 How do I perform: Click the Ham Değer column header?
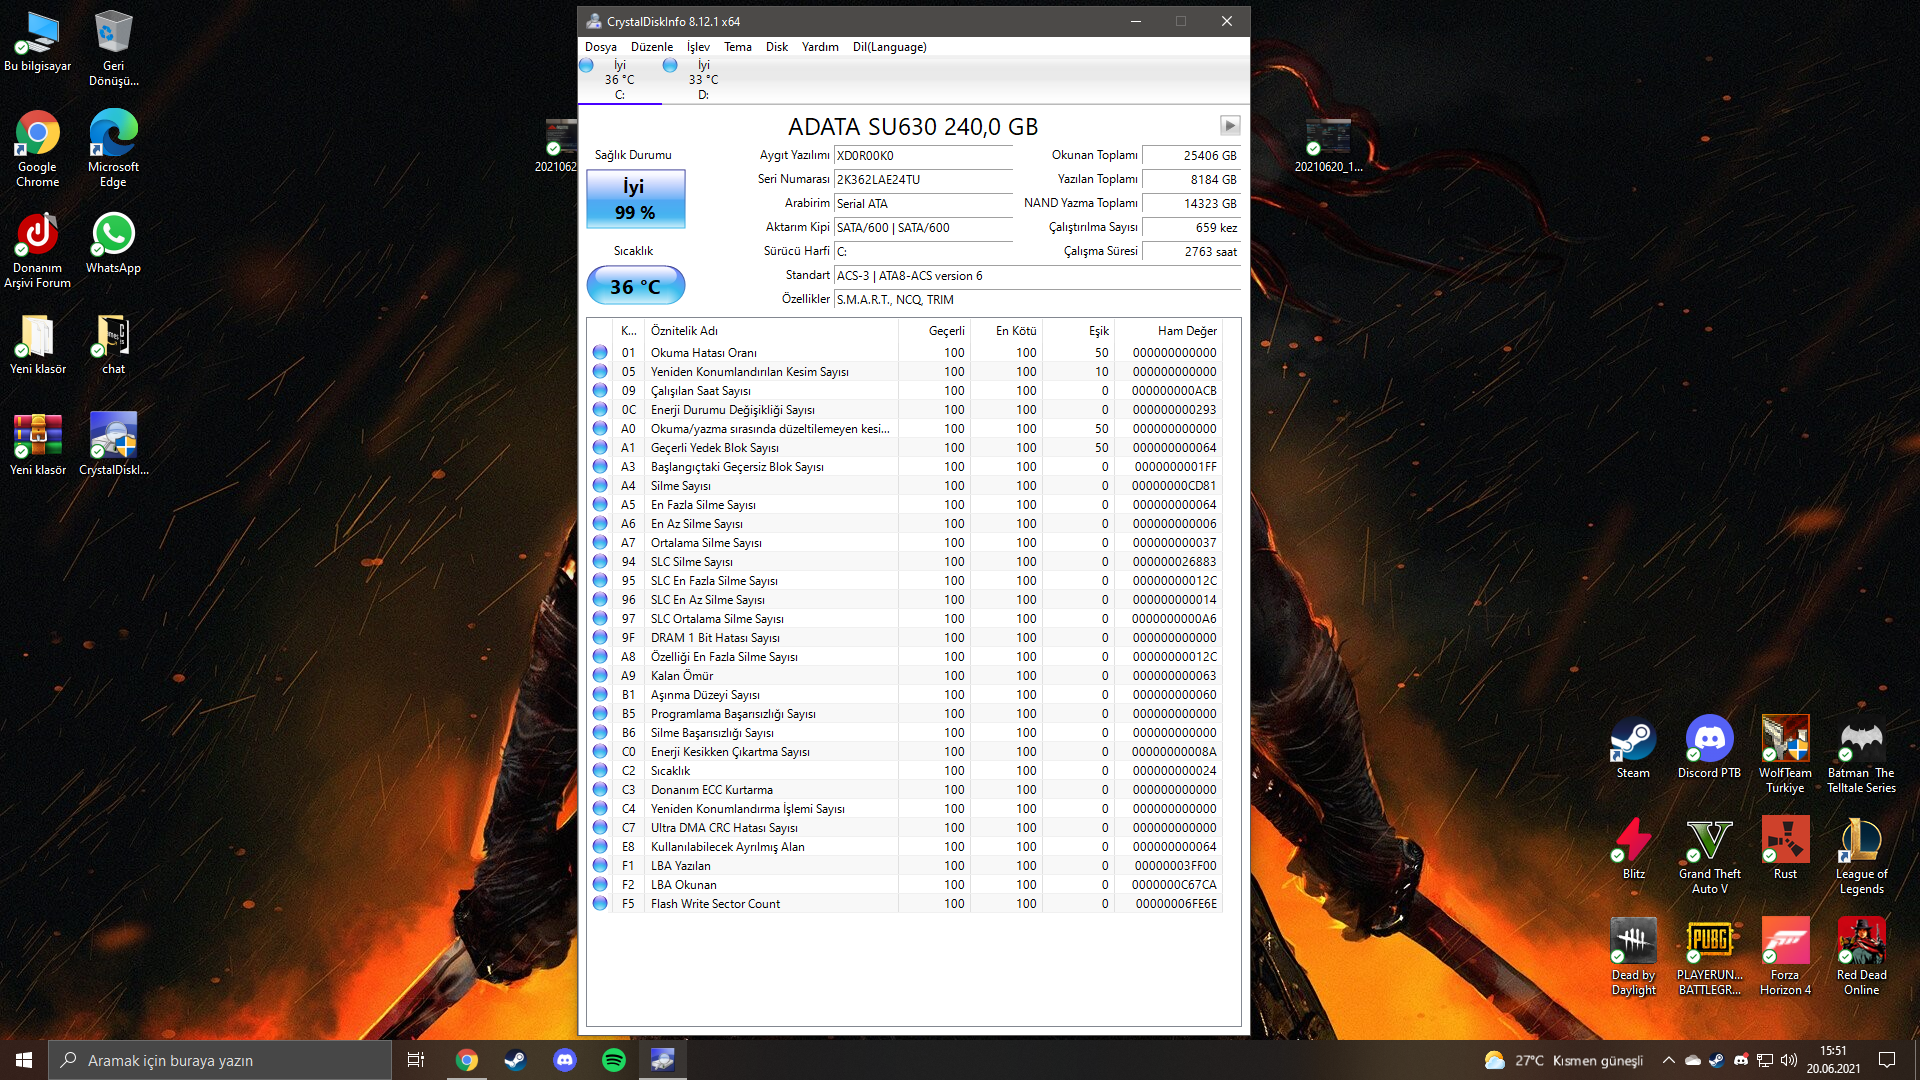pyautogui.click(x=1187, y=331)
